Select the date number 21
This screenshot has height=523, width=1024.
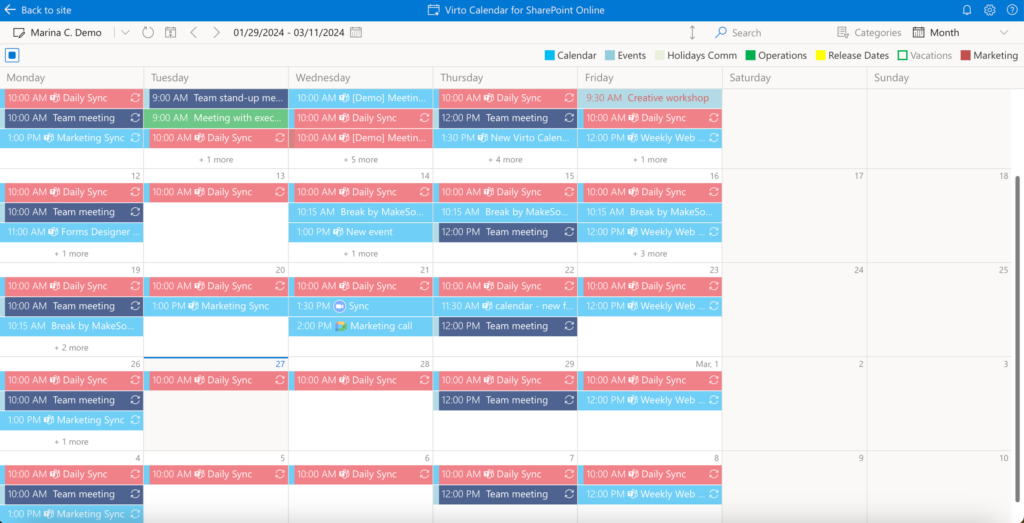424,270
